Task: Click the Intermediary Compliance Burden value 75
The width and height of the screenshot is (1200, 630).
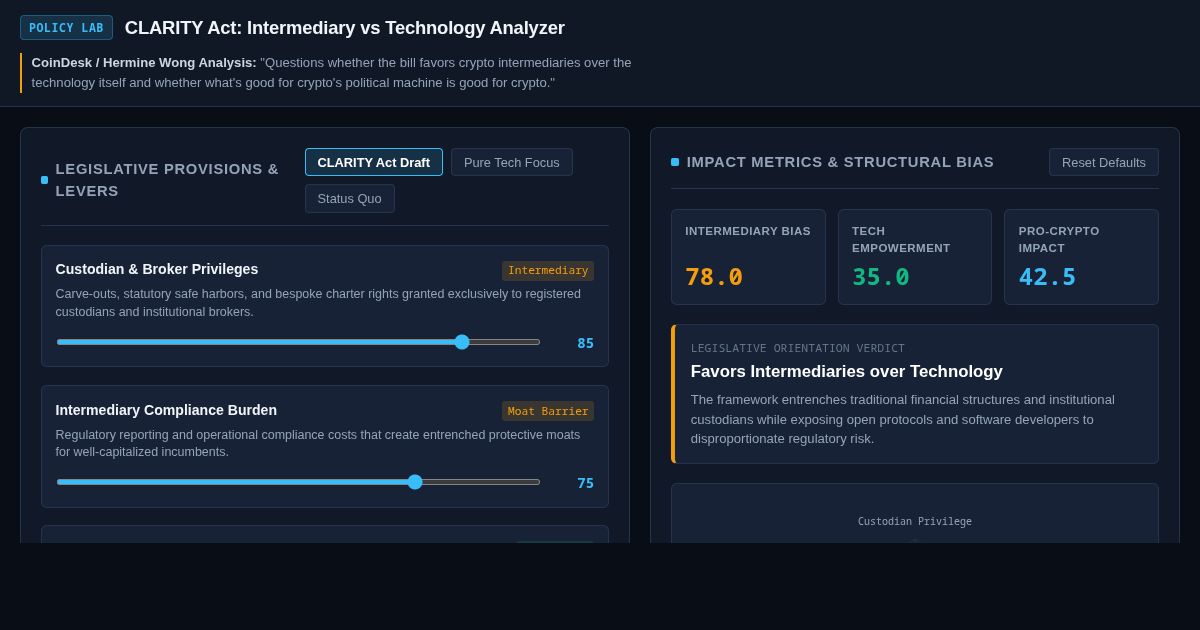Action: pos(585,483)
